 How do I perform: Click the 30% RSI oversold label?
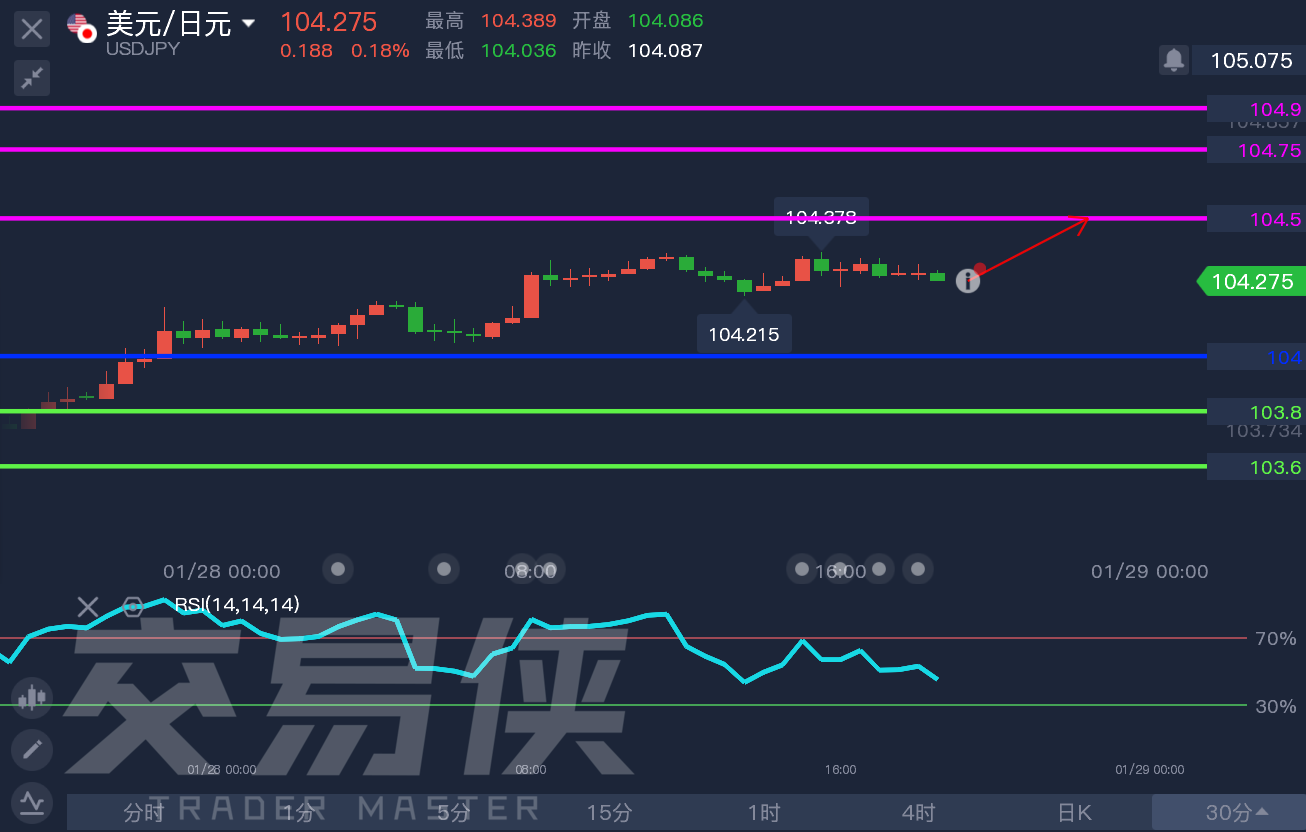(x=1275, y=706)
